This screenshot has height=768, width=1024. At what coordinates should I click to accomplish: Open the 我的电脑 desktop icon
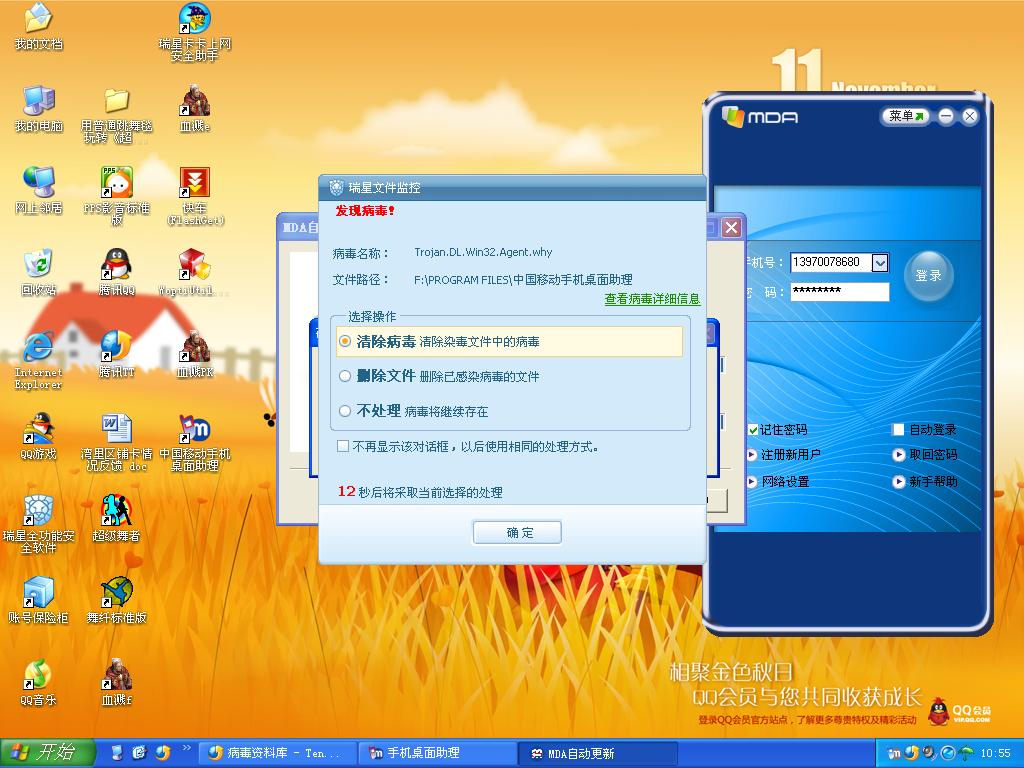click(x=39, y=108)
